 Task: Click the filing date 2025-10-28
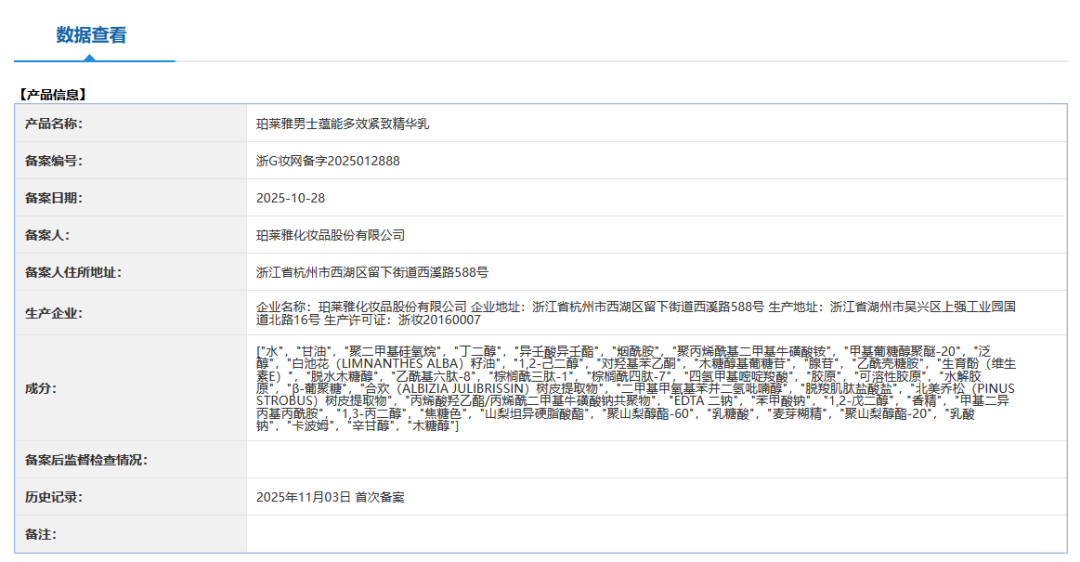click(x=291, y=198)
